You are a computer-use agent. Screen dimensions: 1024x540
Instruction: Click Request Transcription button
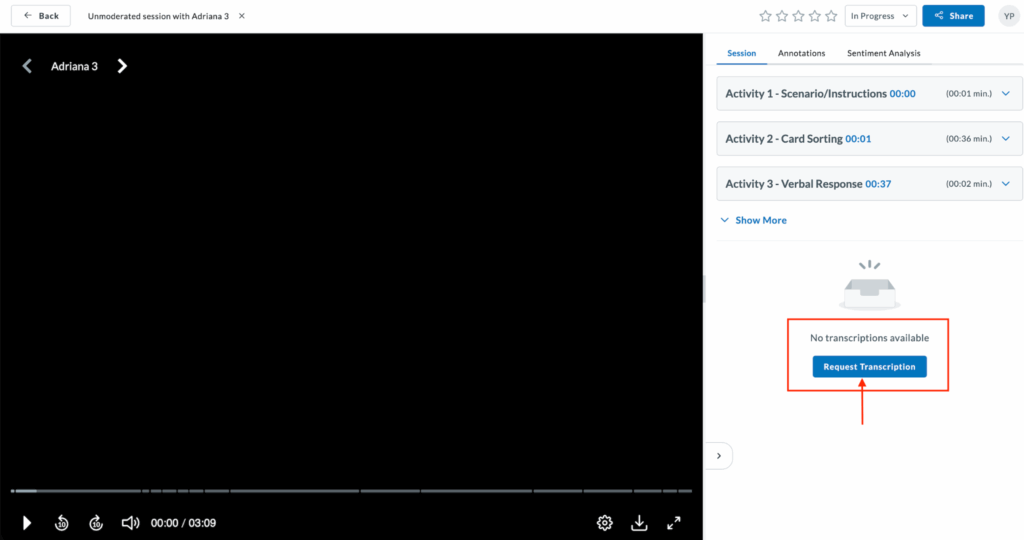[869, 366]
